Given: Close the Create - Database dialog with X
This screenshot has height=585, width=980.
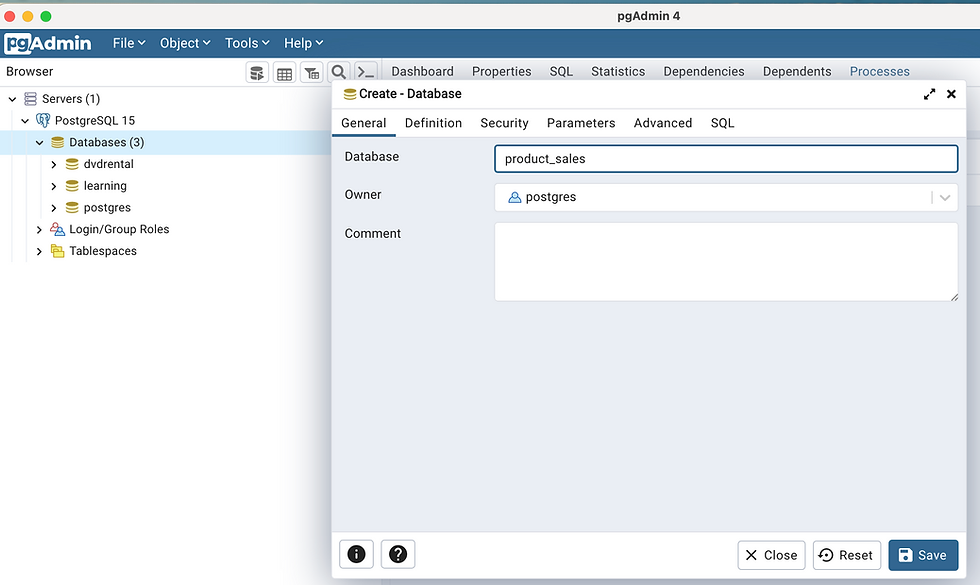Looking at the screenshot, I should 951,94.
